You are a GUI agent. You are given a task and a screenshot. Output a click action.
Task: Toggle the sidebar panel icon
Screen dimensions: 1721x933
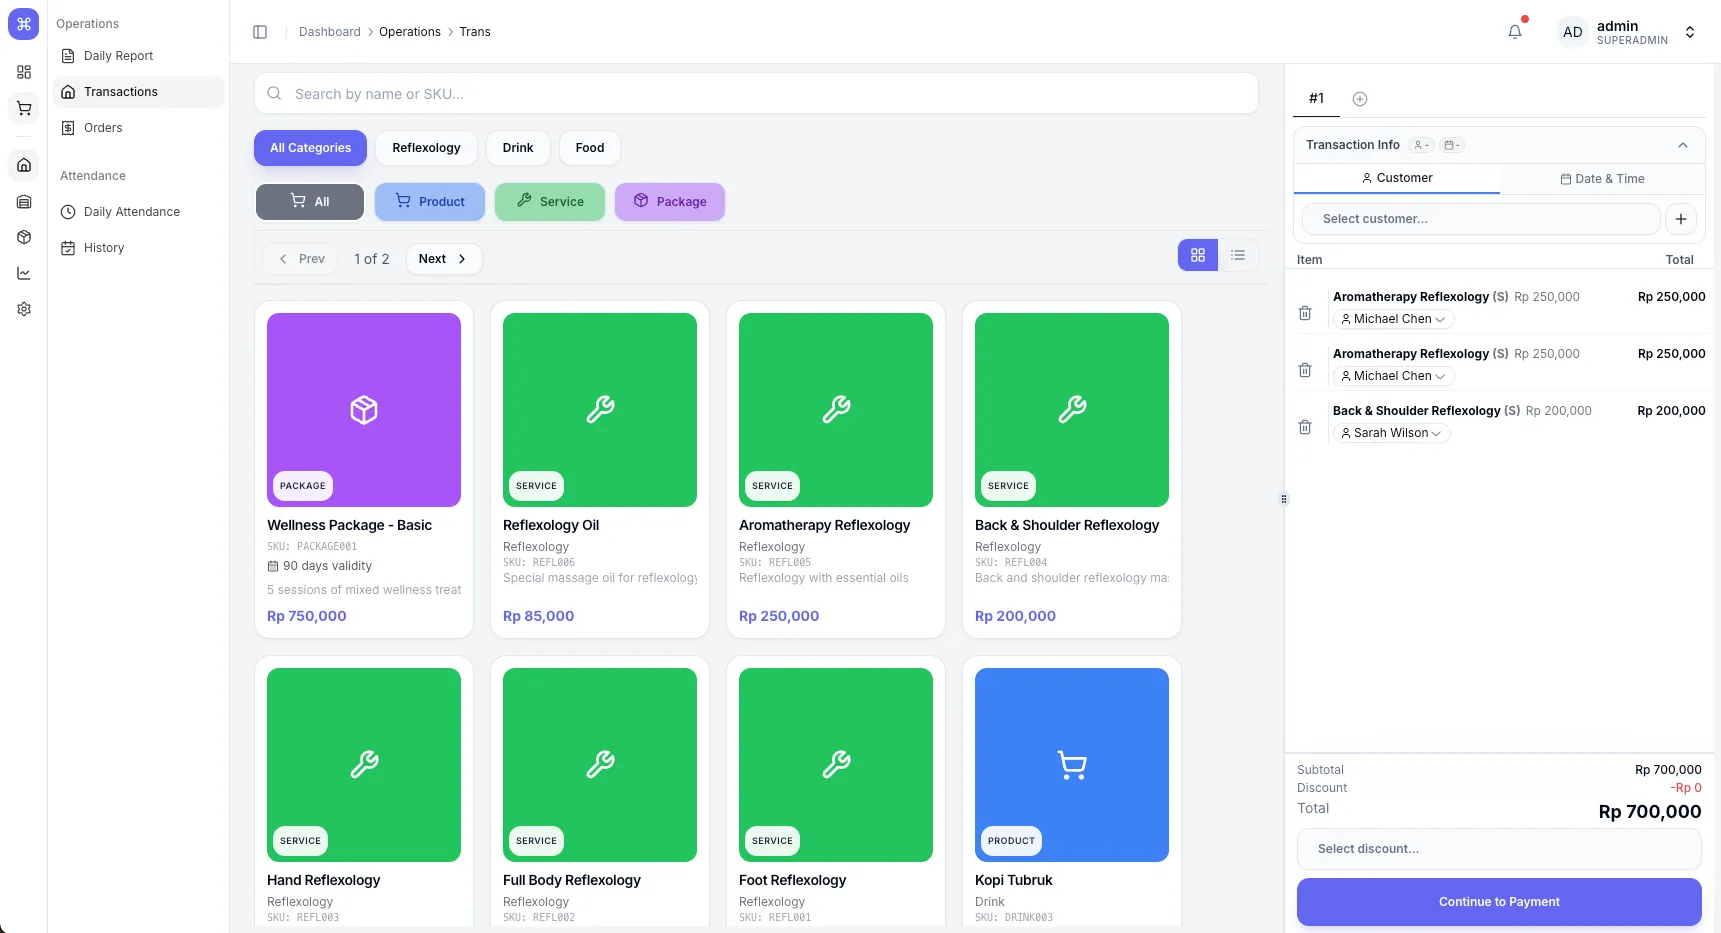[x=260, y=32]
